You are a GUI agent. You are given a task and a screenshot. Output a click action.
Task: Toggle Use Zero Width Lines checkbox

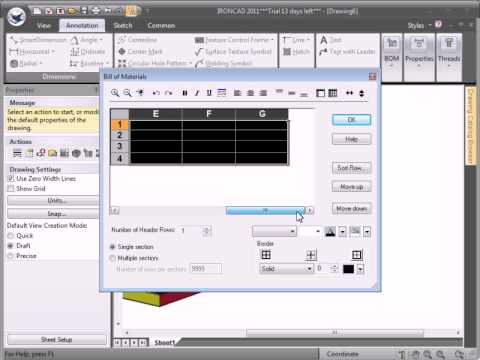click(11, 179)
